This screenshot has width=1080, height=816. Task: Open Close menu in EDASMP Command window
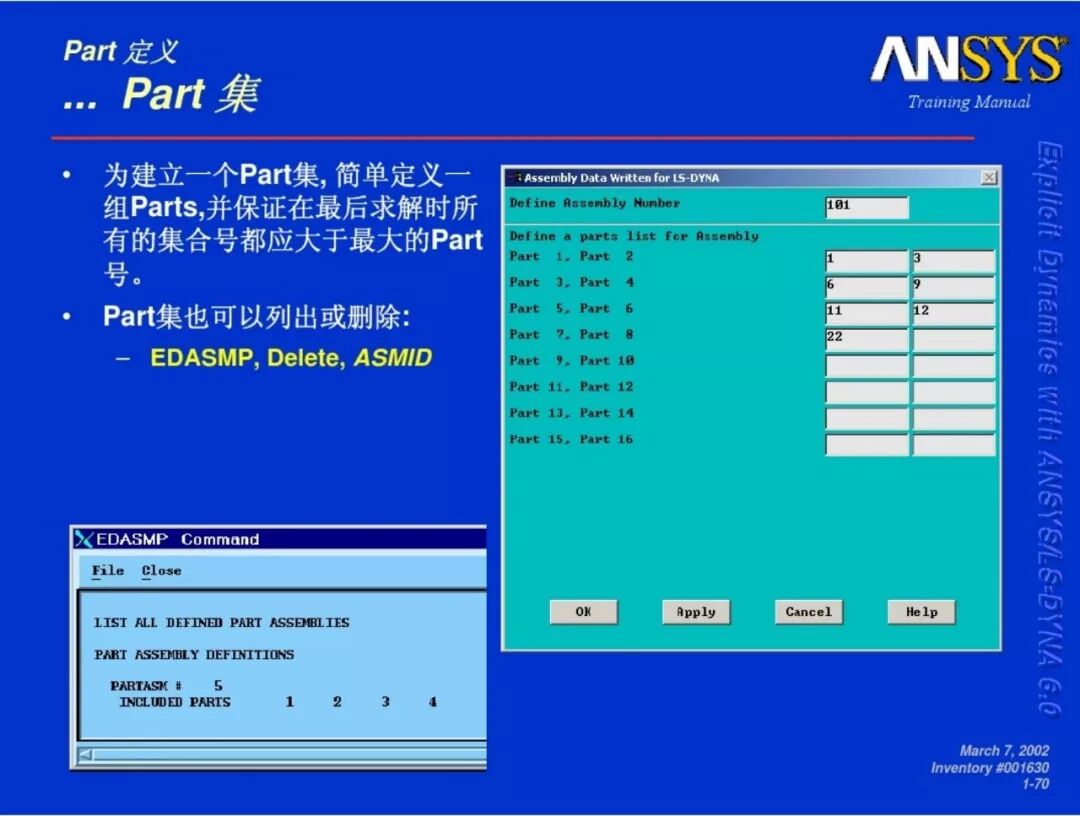[x=161, y=571]
